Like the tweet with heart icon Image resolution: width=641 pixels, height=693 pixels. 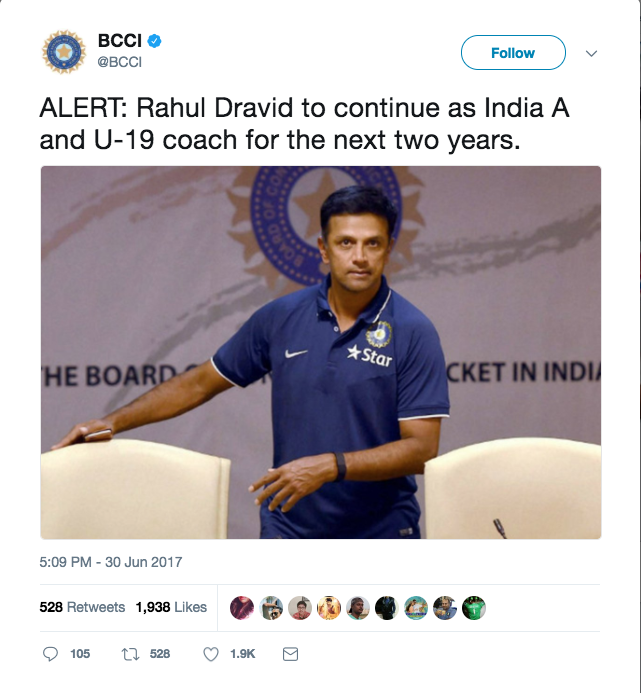211,654
